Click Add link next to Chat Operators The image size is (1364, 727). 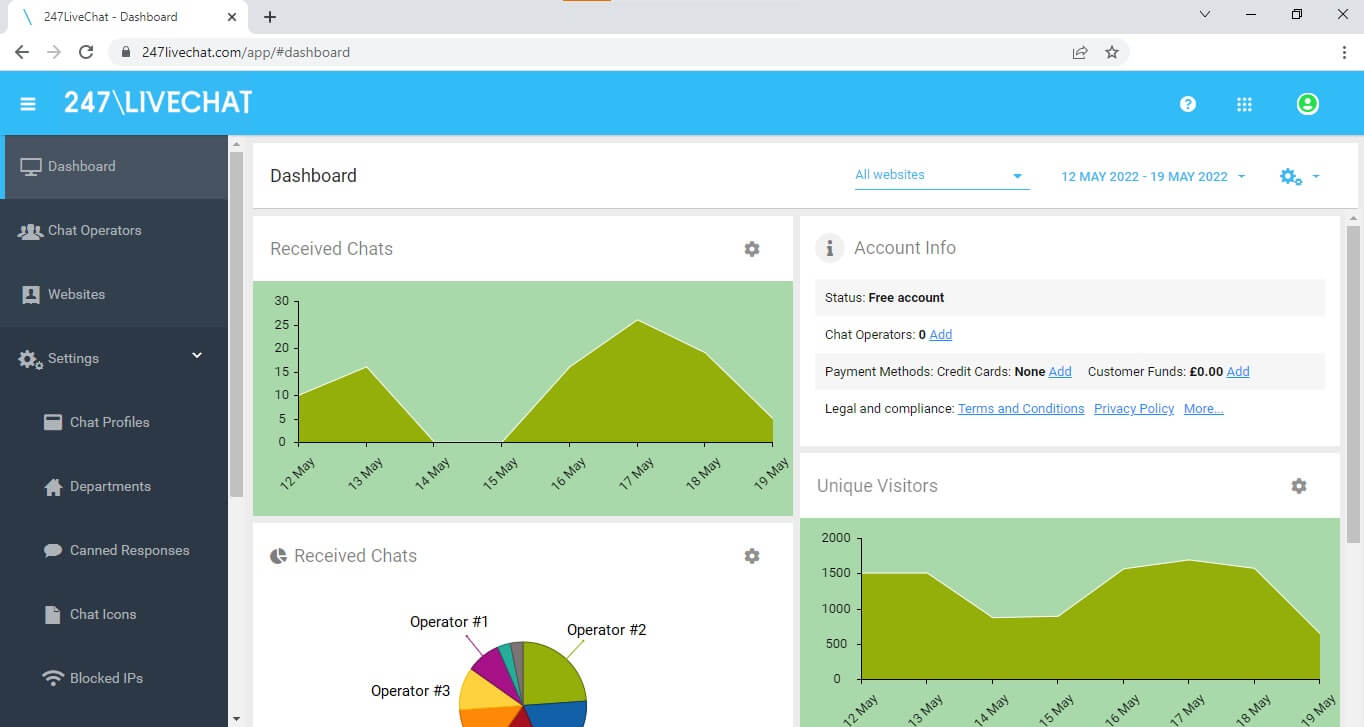pos(940,335)
